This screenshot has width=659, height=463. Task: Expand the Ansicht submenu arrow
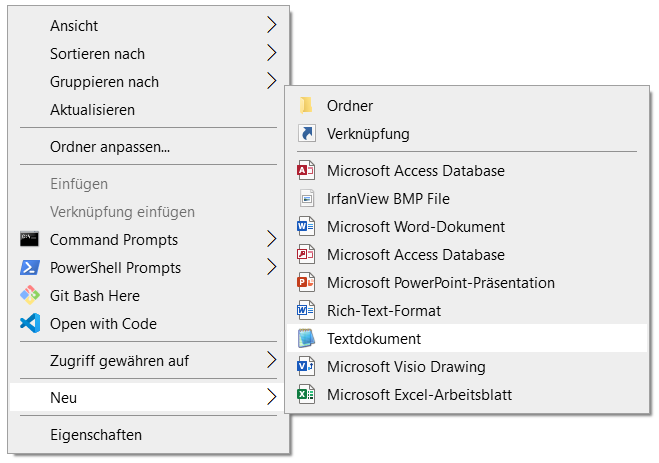(x=272, y=25)
